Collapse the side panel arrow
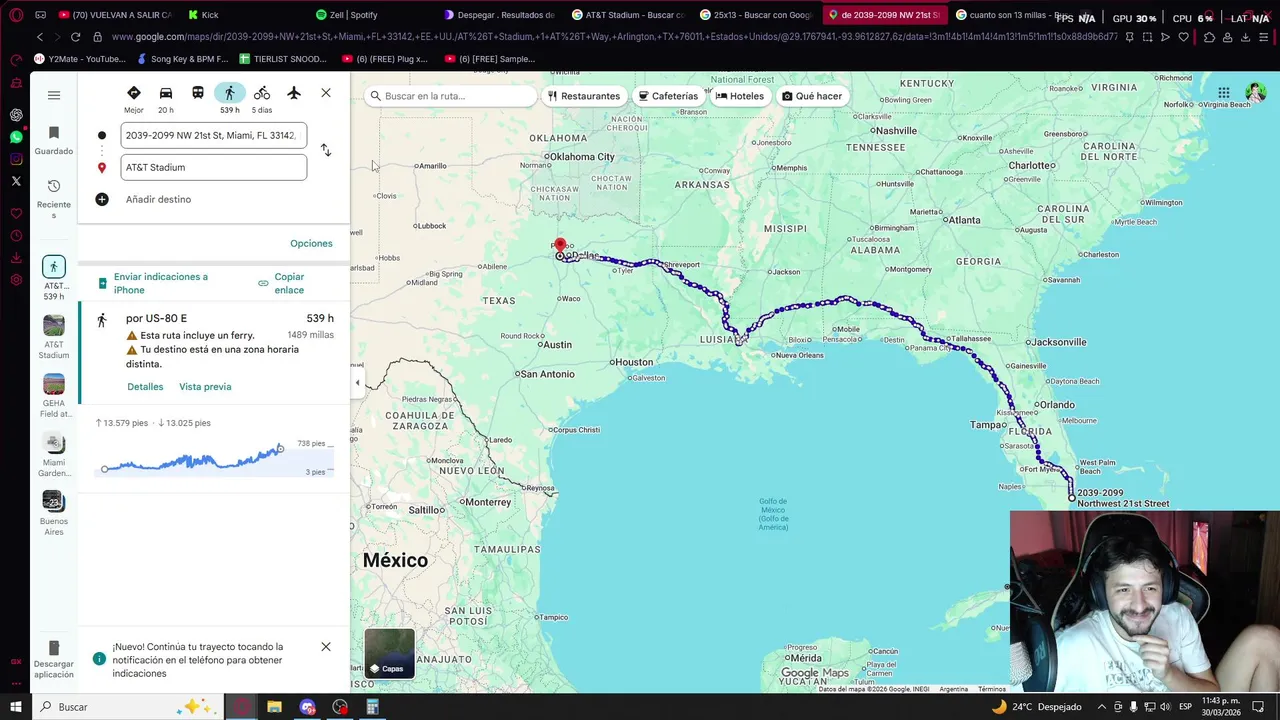1280x720 pixels. (357, 382)
